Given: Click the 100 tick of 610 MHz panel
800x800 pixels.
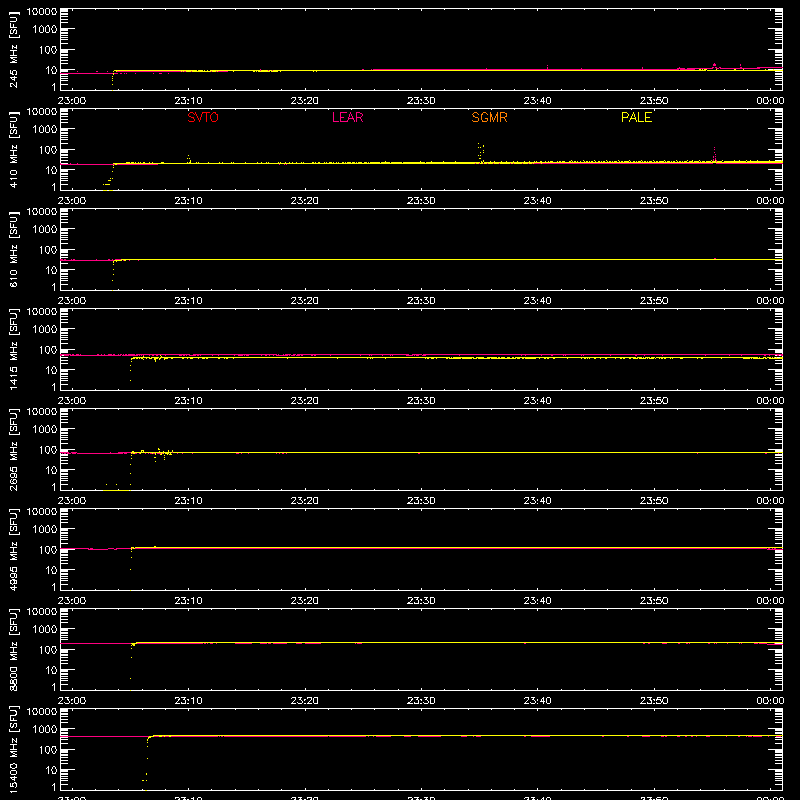Looking at the screenshot, I should click(48, 249).
